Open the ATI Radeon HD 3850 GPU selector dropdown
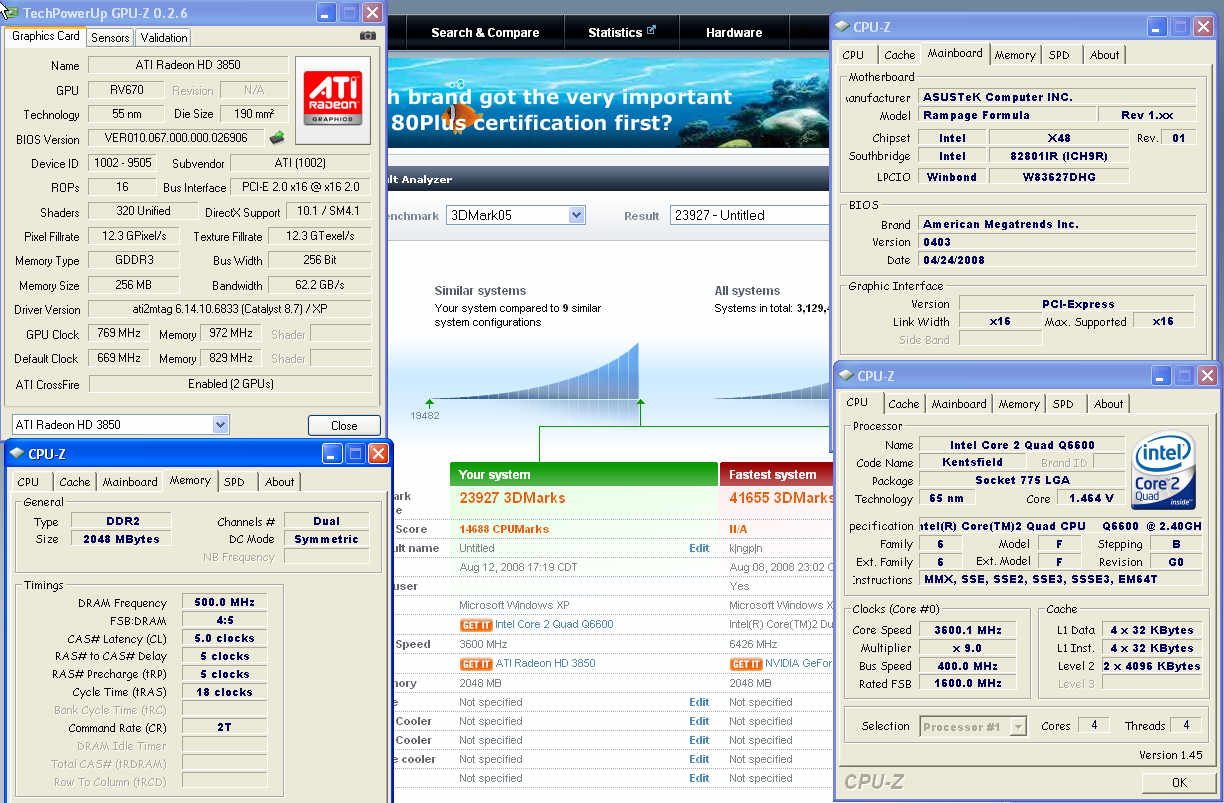Image resolution: width=1224 pixels, height=803 pixels. click(221, 424)
